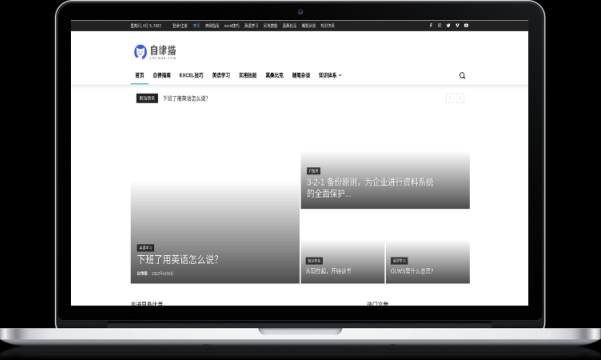Show the next ticker headline arrow
Screen dimensions: 601x360
460,99
